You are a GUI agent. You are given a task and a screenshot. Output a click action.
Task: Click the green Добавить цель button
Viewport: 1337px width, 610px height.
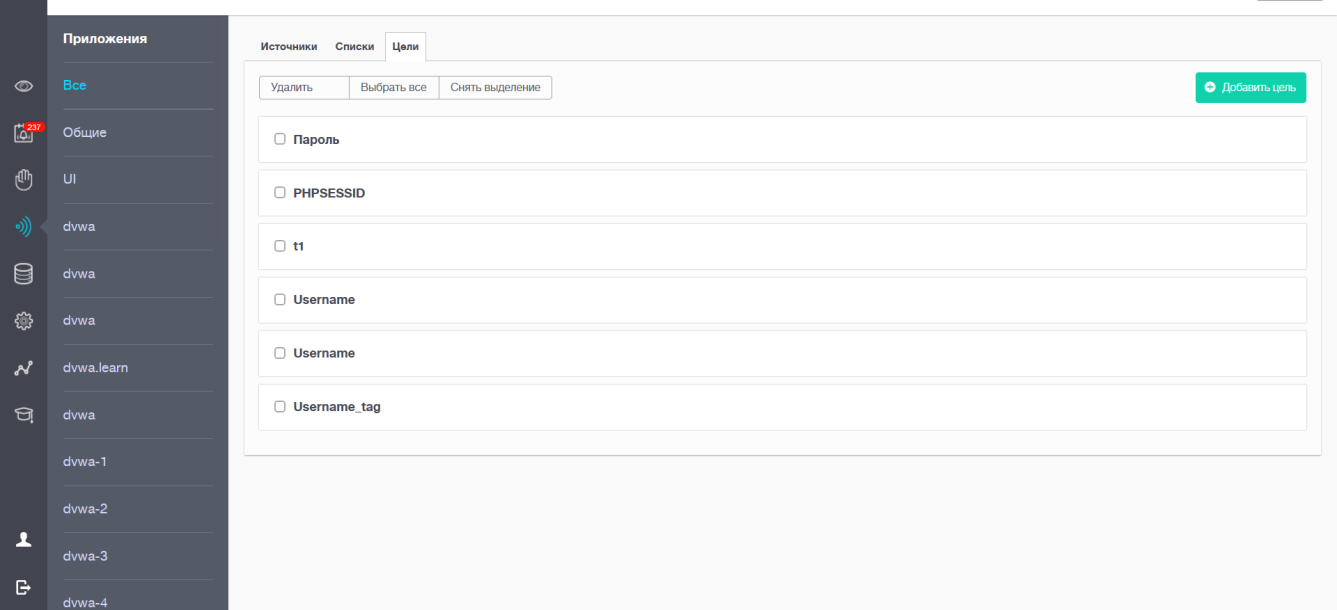pos(1250,88)
